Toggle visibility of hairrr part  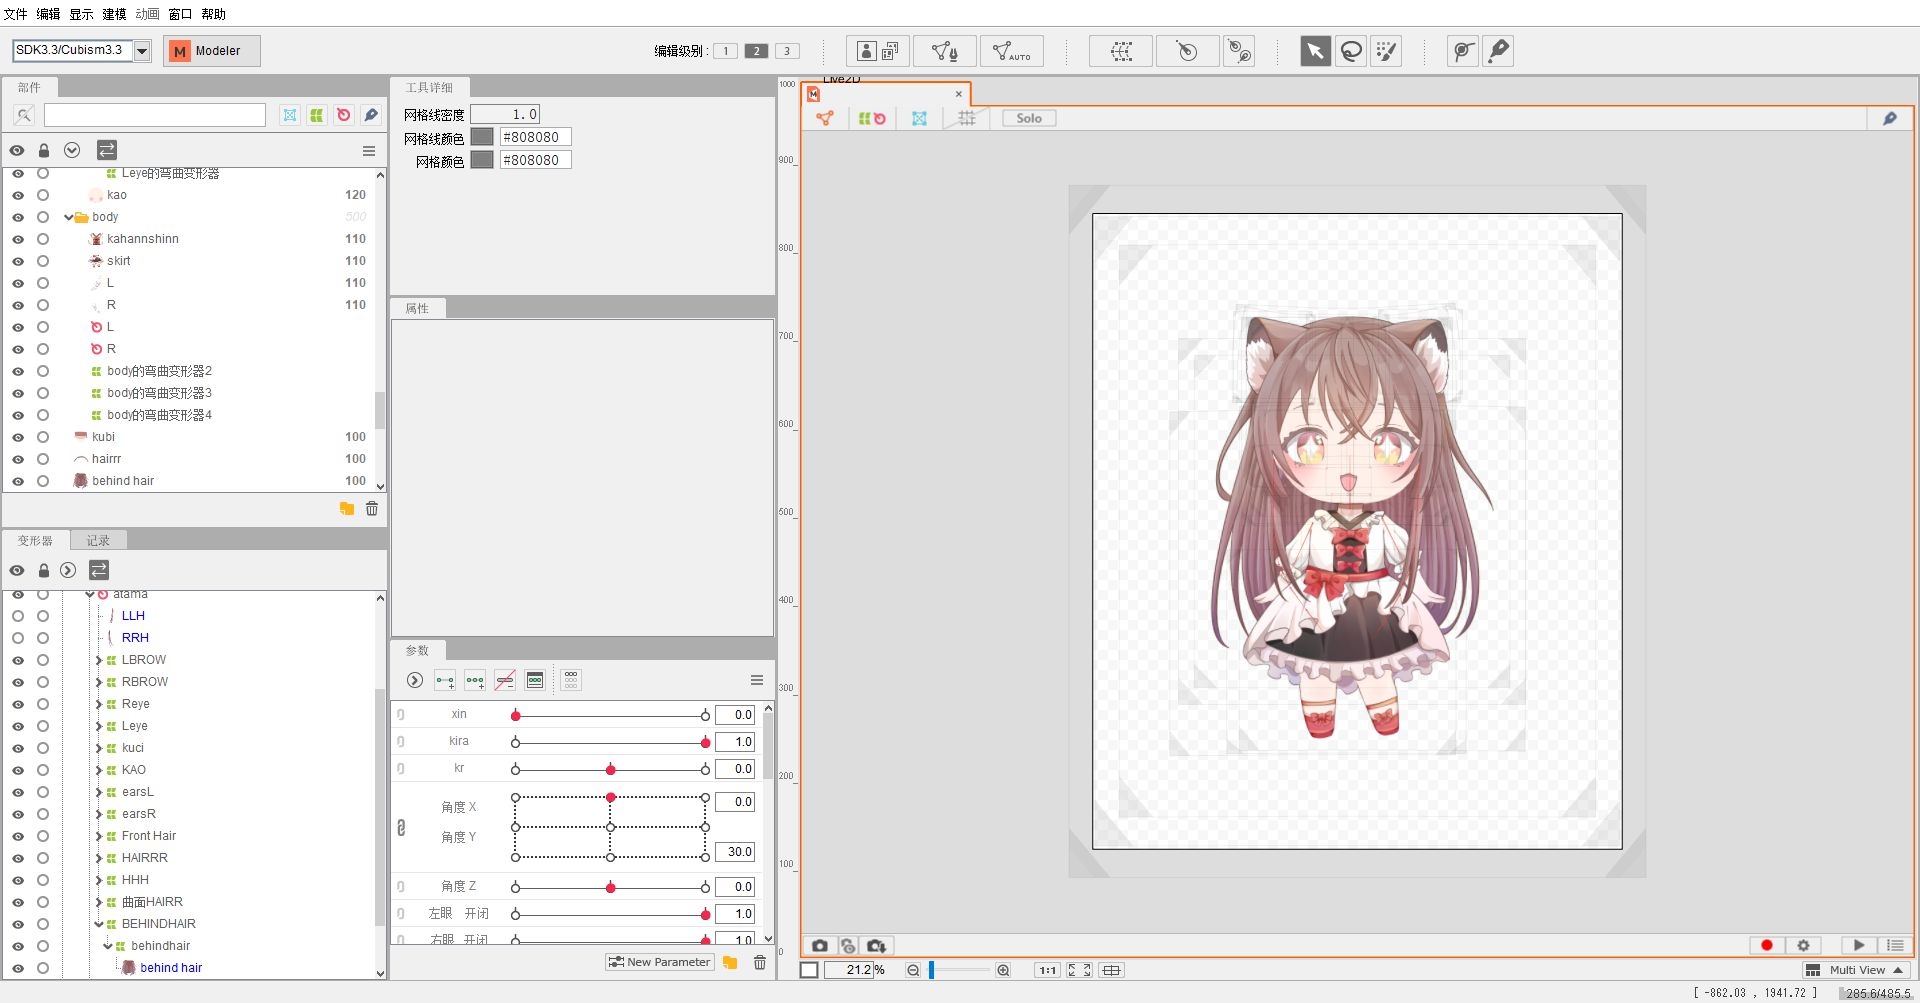(x=18, y=460)
